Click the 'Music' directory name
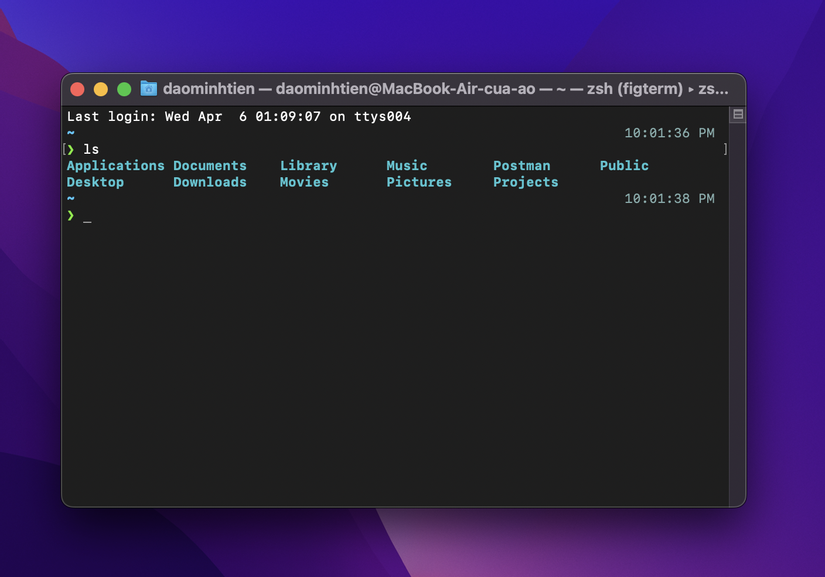The width and height of the screenshot is (825, 577). 407,166
